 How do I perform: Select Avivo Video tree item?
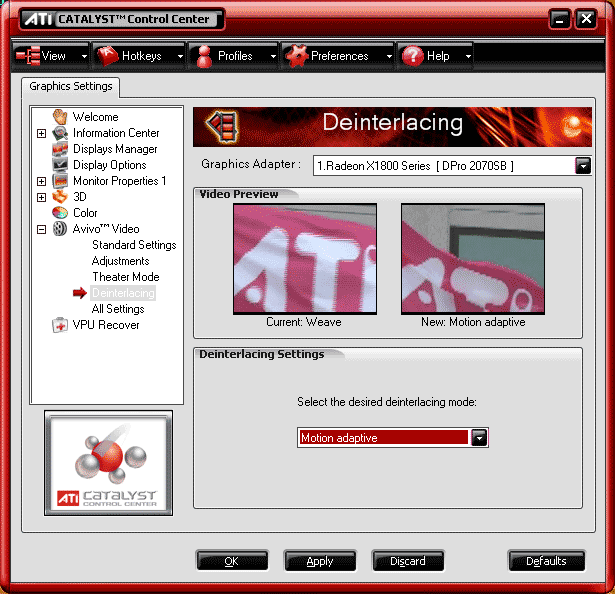106,229
